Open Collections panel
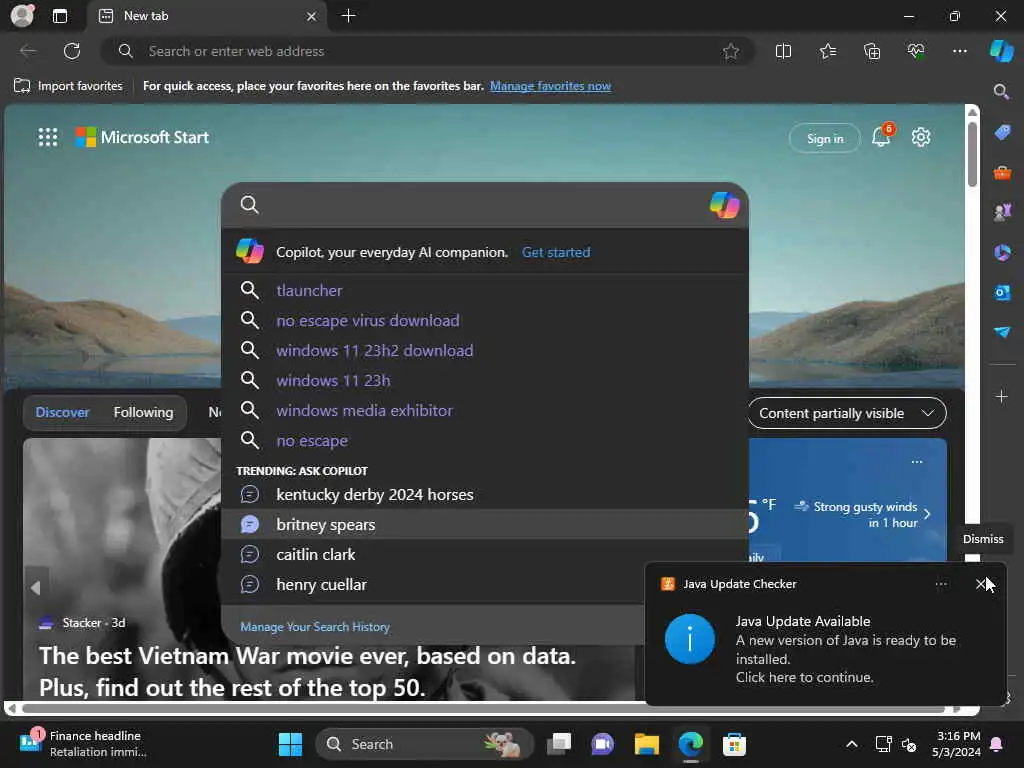This screenshot has height=768, width=1024. [872, 51]
